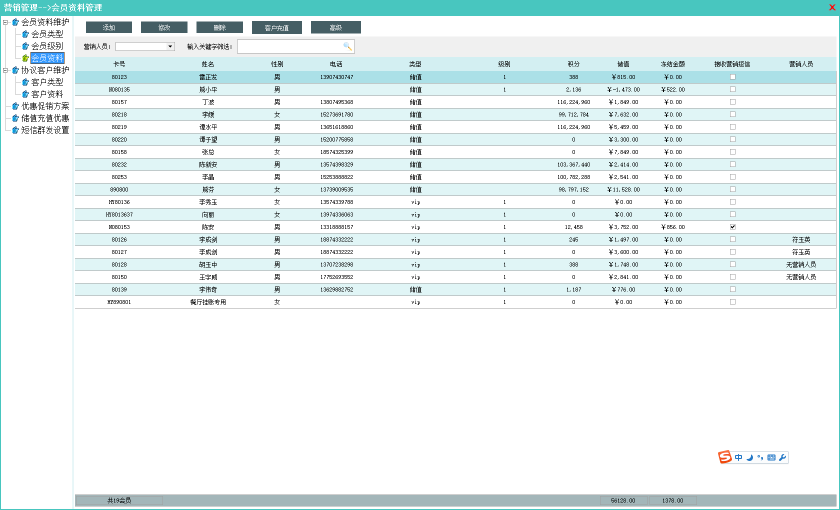Click the 客户充值 button
This screenshot has height=510, width=840.
pyautogui.click(x=276, y=28)
